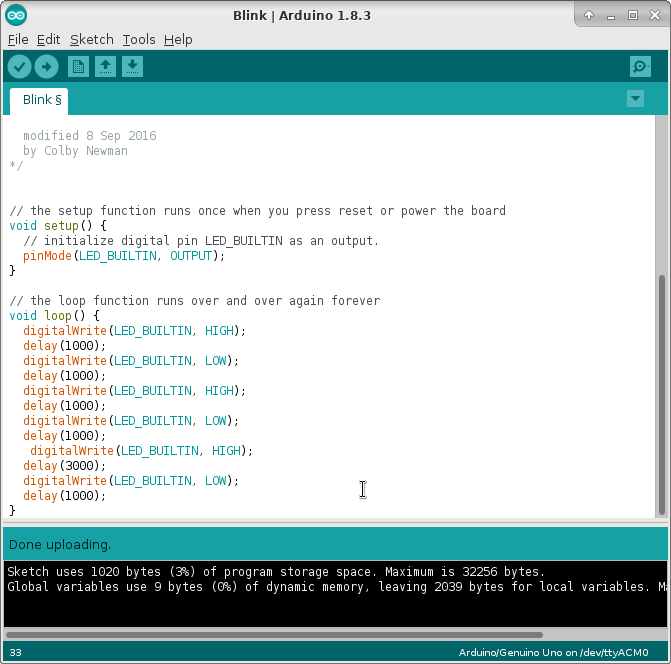Image resolution: width=671 pixels, height=664 pixels.
Task: Click the 'Global variables use 9 bytes' console line
Action: 337,587
